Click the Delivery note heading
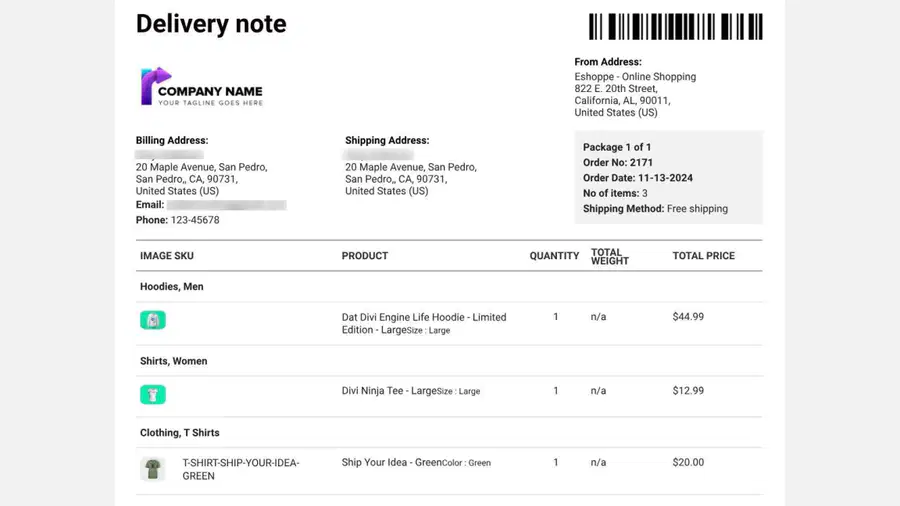 pyautogui.click(x=211, y=24)
